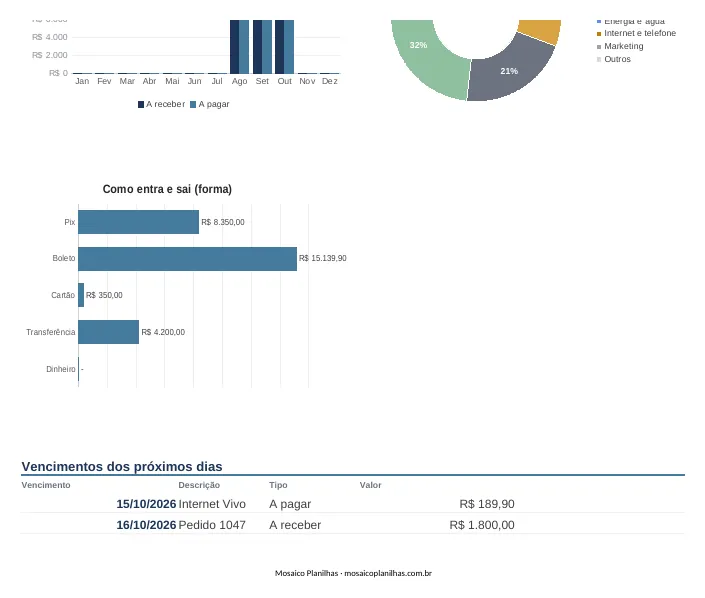Click the Nov month axis label
This screenshot has height=598, width=705.
coord(307,81)
